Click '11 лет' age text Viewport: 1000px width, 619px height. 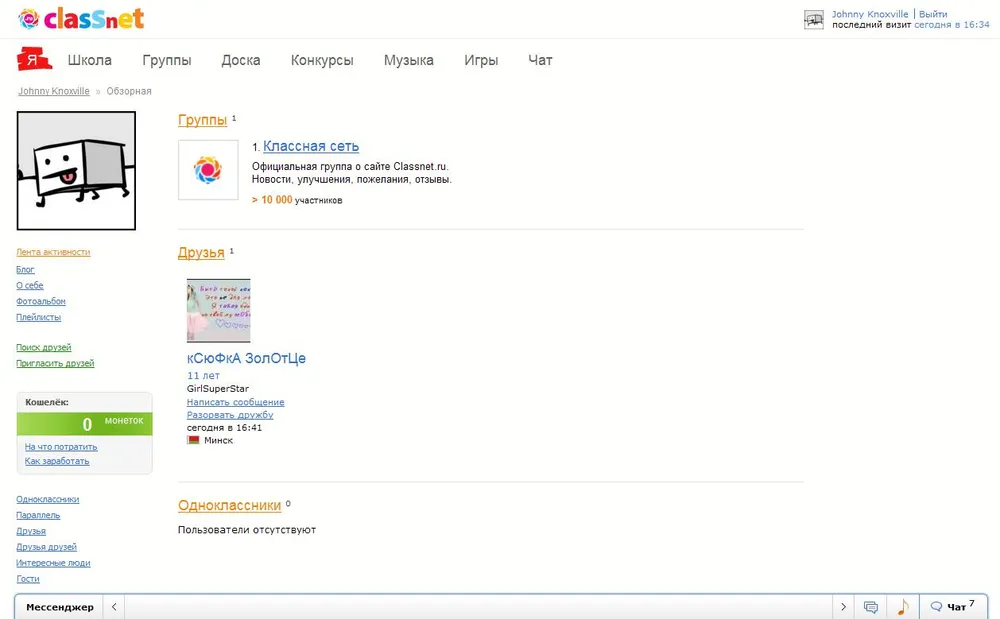pyautogui.click(x=203, y=376)
